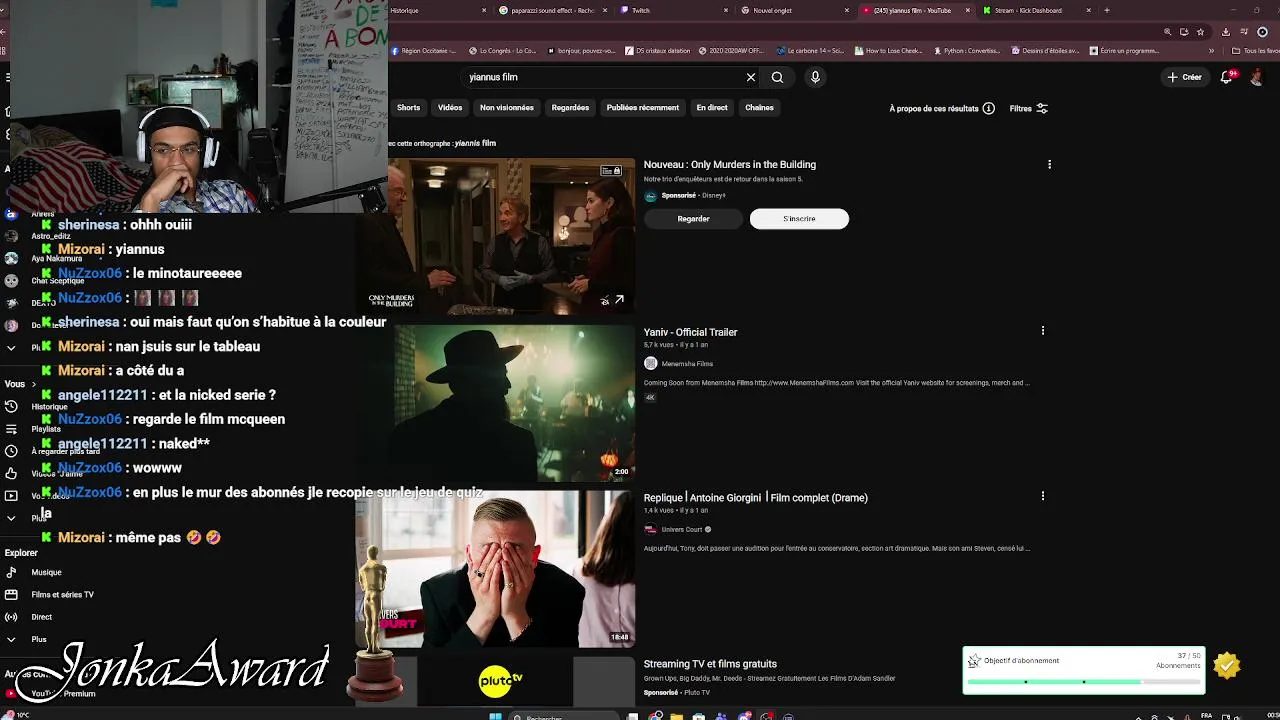Click the zoom magnifier icon in address bar
This screenshot has width=1280, height=720.
tap(1167, 31)
